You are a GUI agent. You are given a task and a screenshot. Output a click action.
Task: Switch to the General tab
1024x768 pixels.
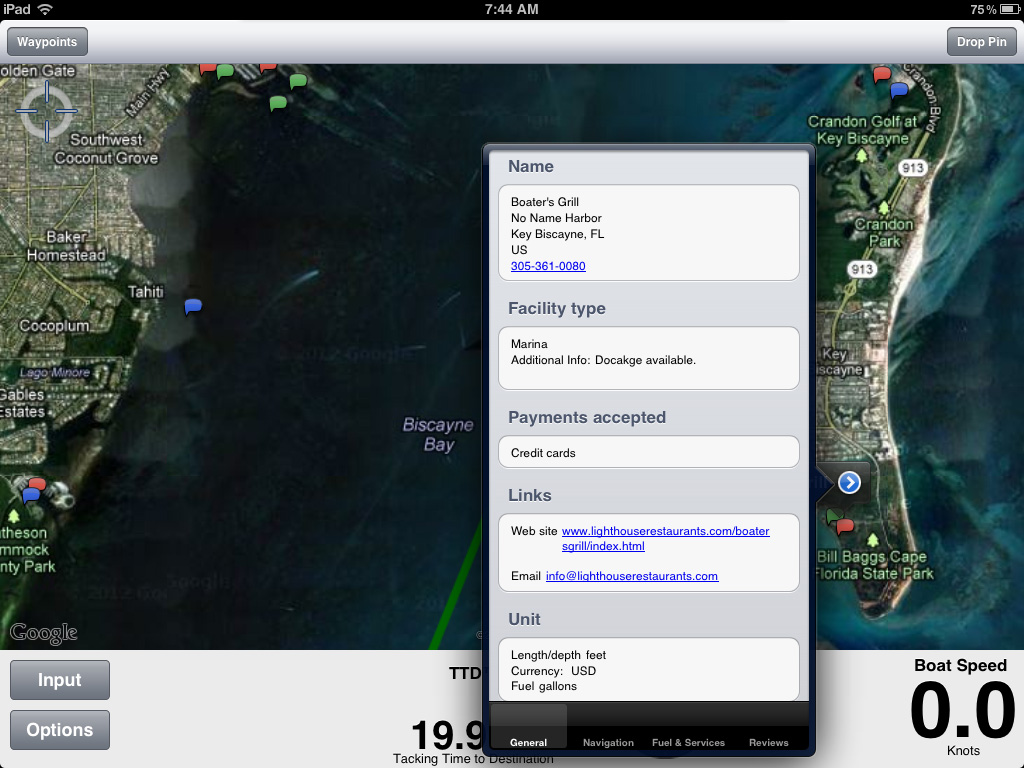(x=528, y=727)
